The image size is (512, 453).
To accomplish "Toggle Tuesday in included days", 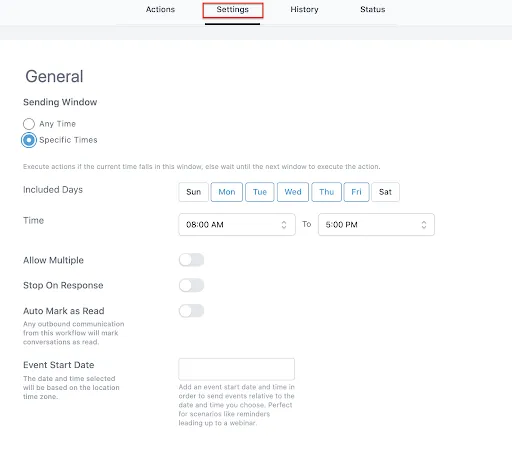I will 260,192.
